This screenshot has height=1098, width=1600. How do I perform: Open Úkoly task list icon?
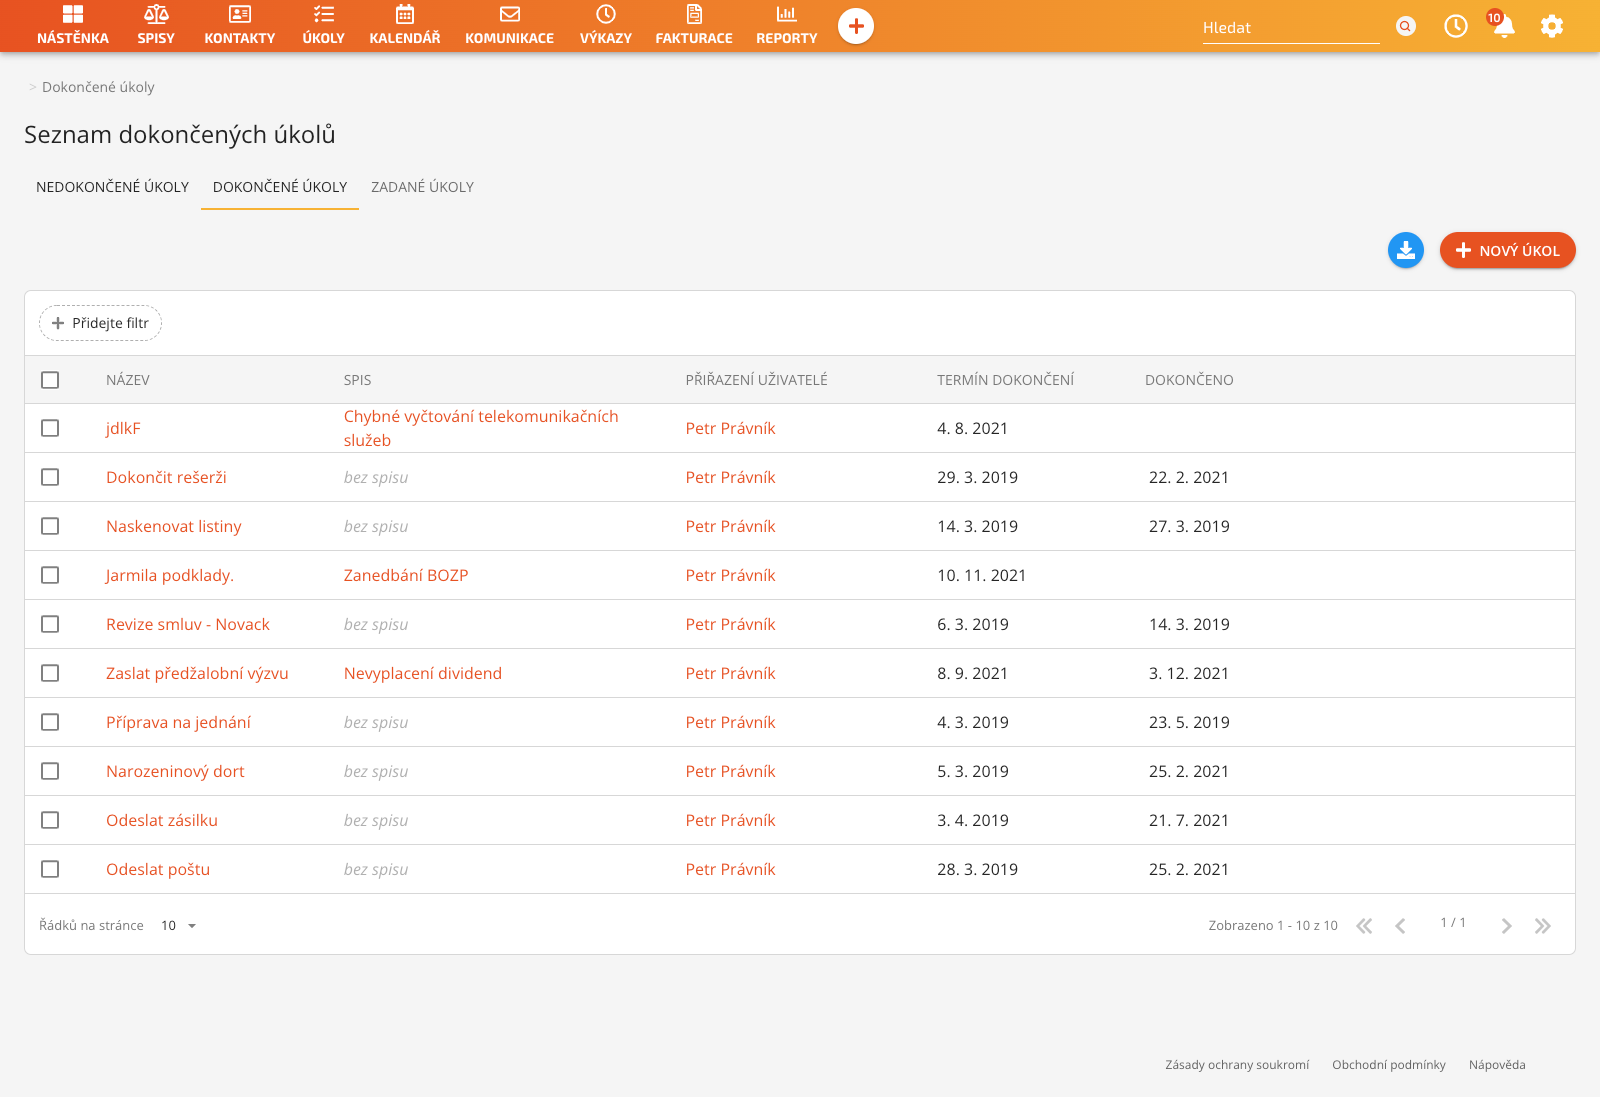(324, 14)
